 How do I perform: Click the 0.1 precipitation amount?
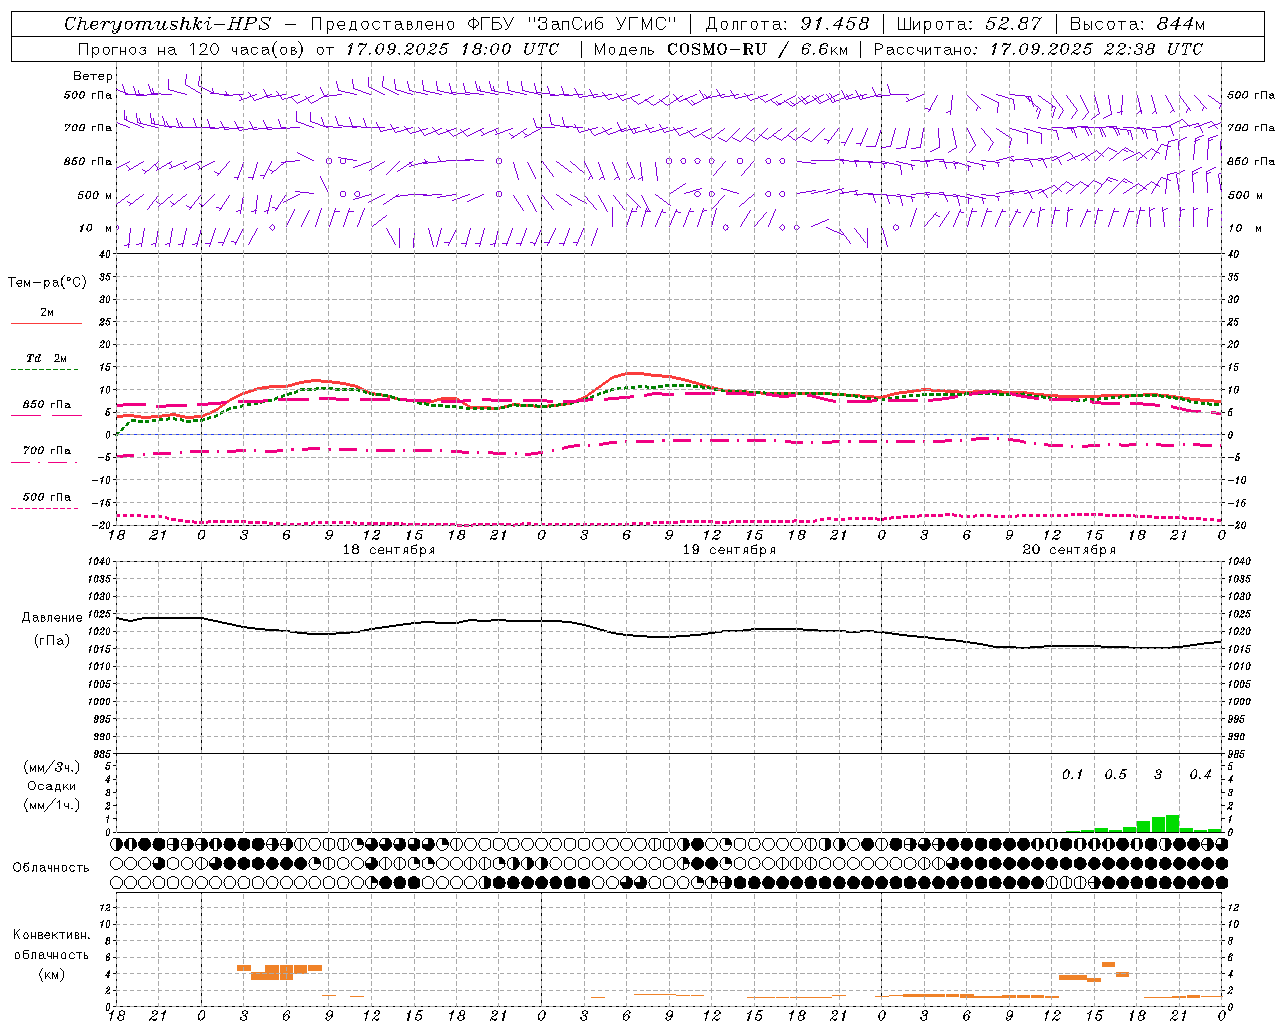tap(1072, 774)
